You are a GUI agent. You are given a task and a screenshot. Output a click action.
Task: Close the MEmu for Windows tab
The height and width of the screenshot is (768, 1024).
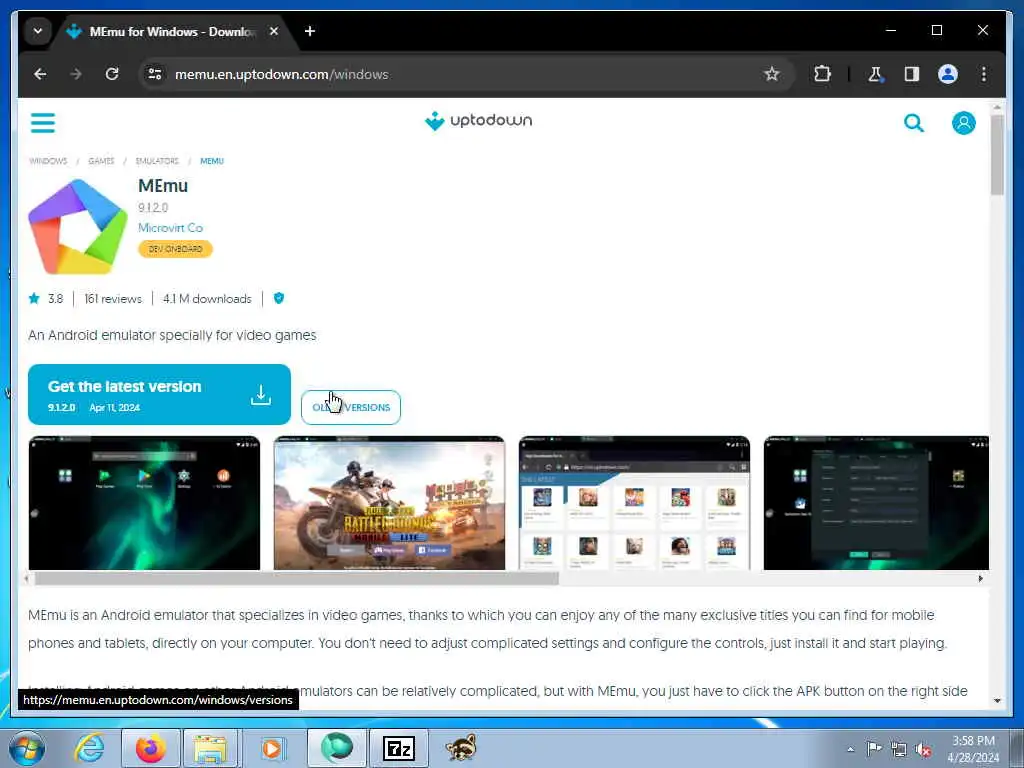click(274, 31)
